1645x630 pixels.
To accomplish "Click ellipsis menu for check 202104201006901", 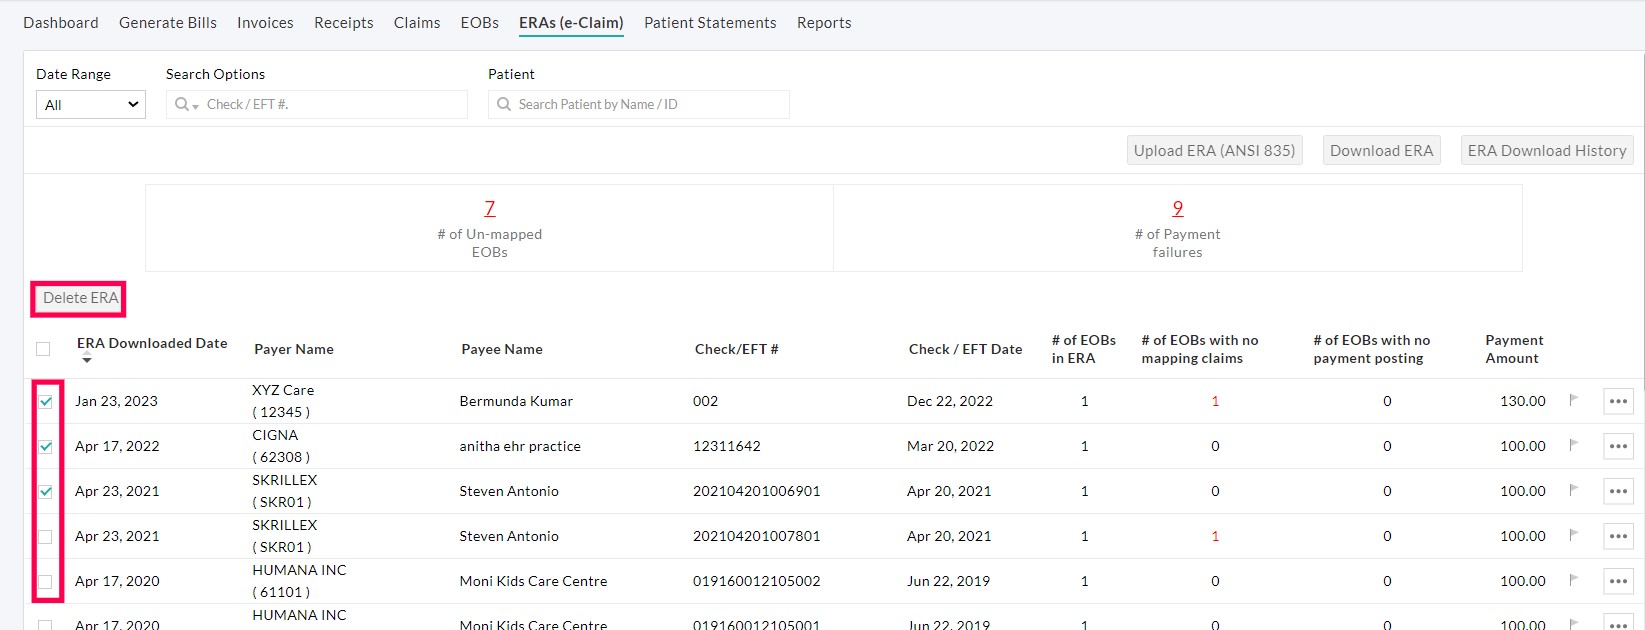I will [1618, 491].
